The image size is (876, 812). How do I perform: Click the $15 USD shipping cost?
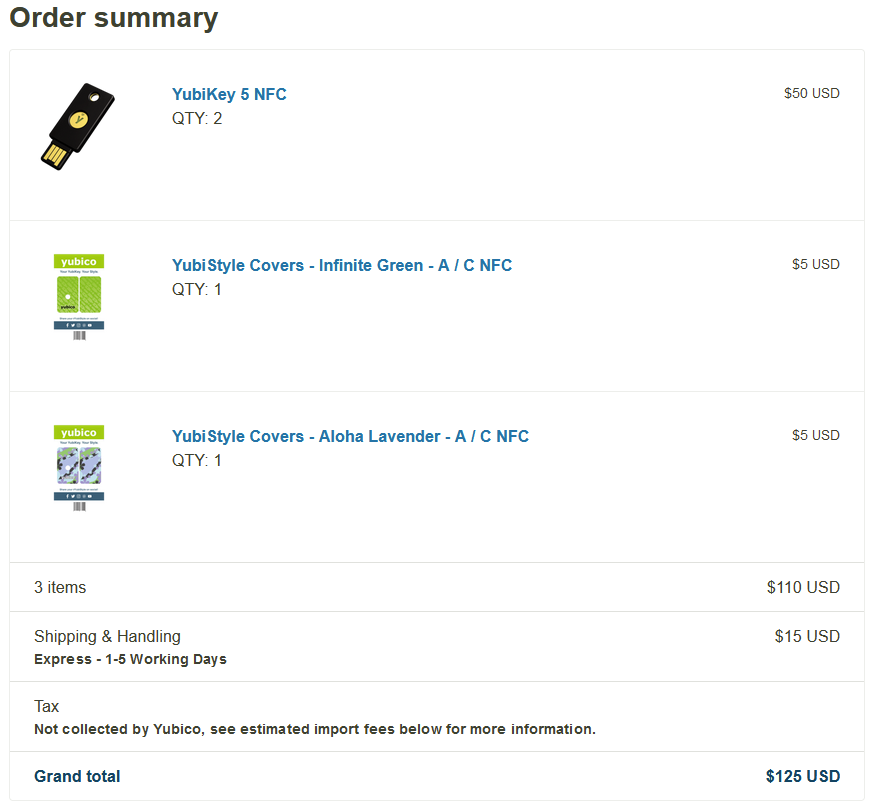(x=808, y=636)
